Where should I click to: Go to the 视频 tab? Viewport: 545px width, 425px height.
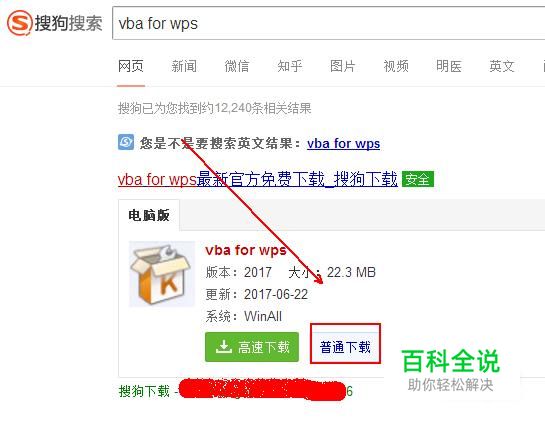coord(396,66)
